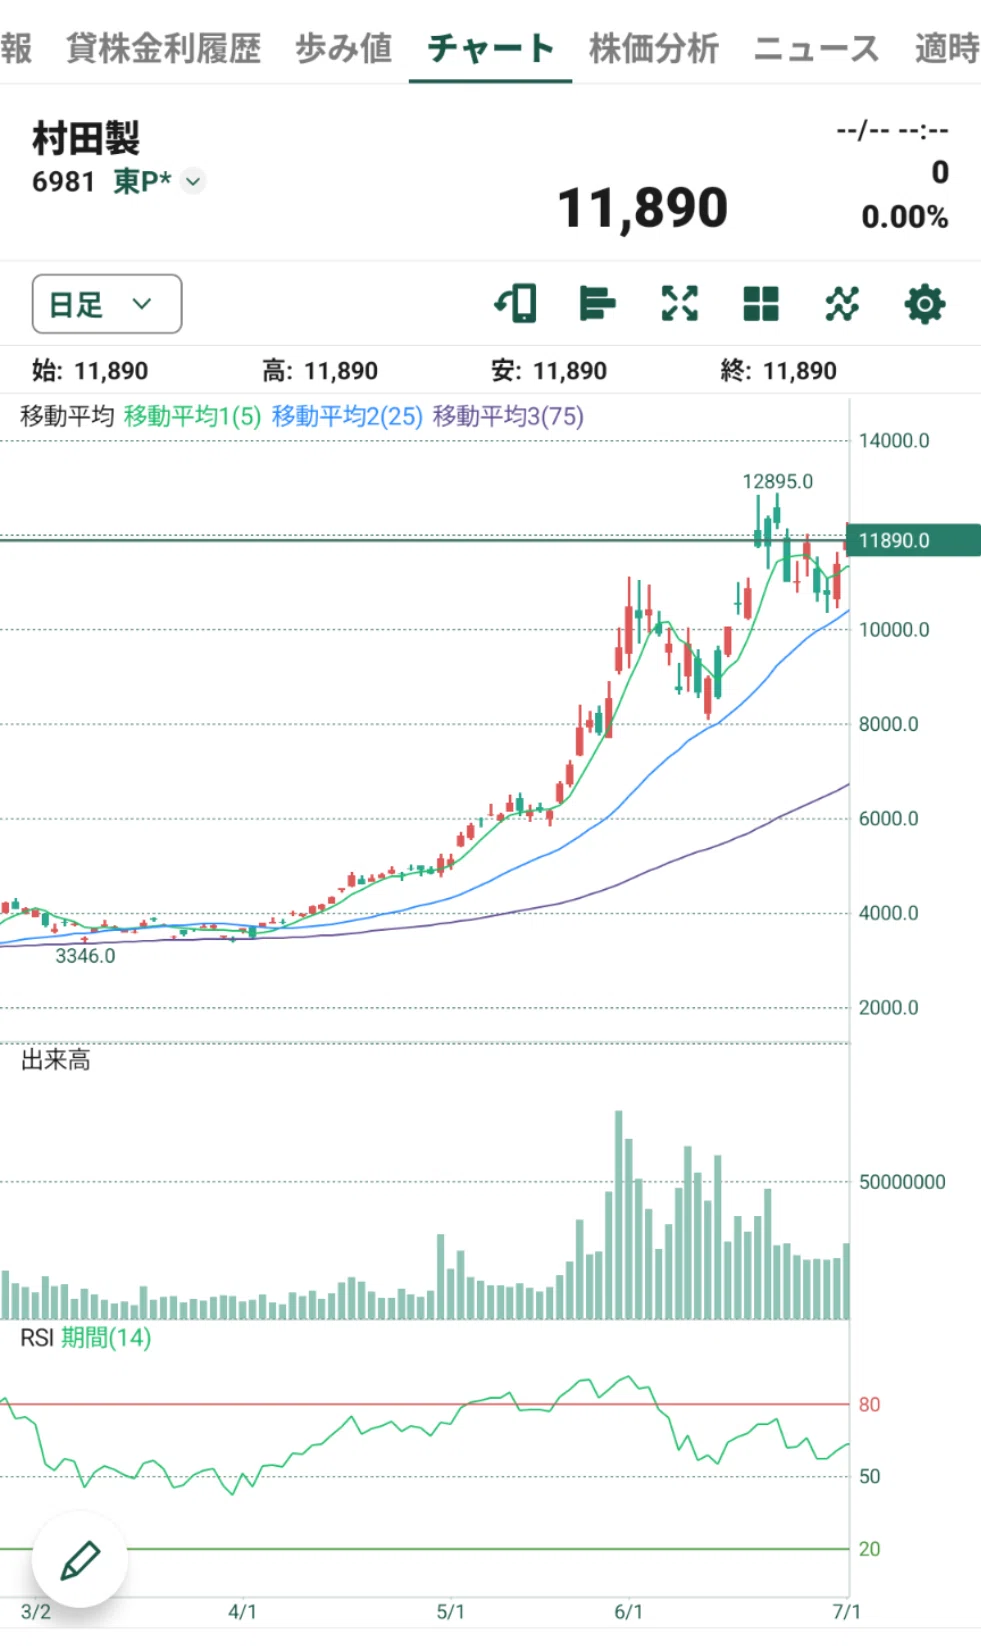Tap the RSI 20 level label

(x=870, y=1549)
